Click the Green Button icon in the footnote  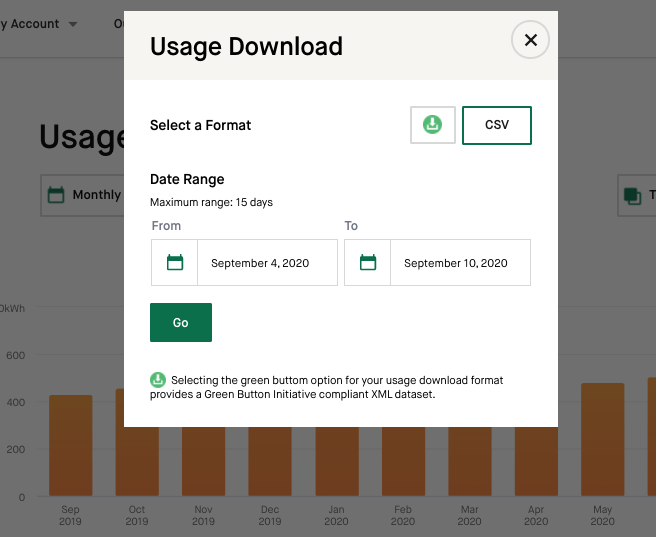coord(158,380)
